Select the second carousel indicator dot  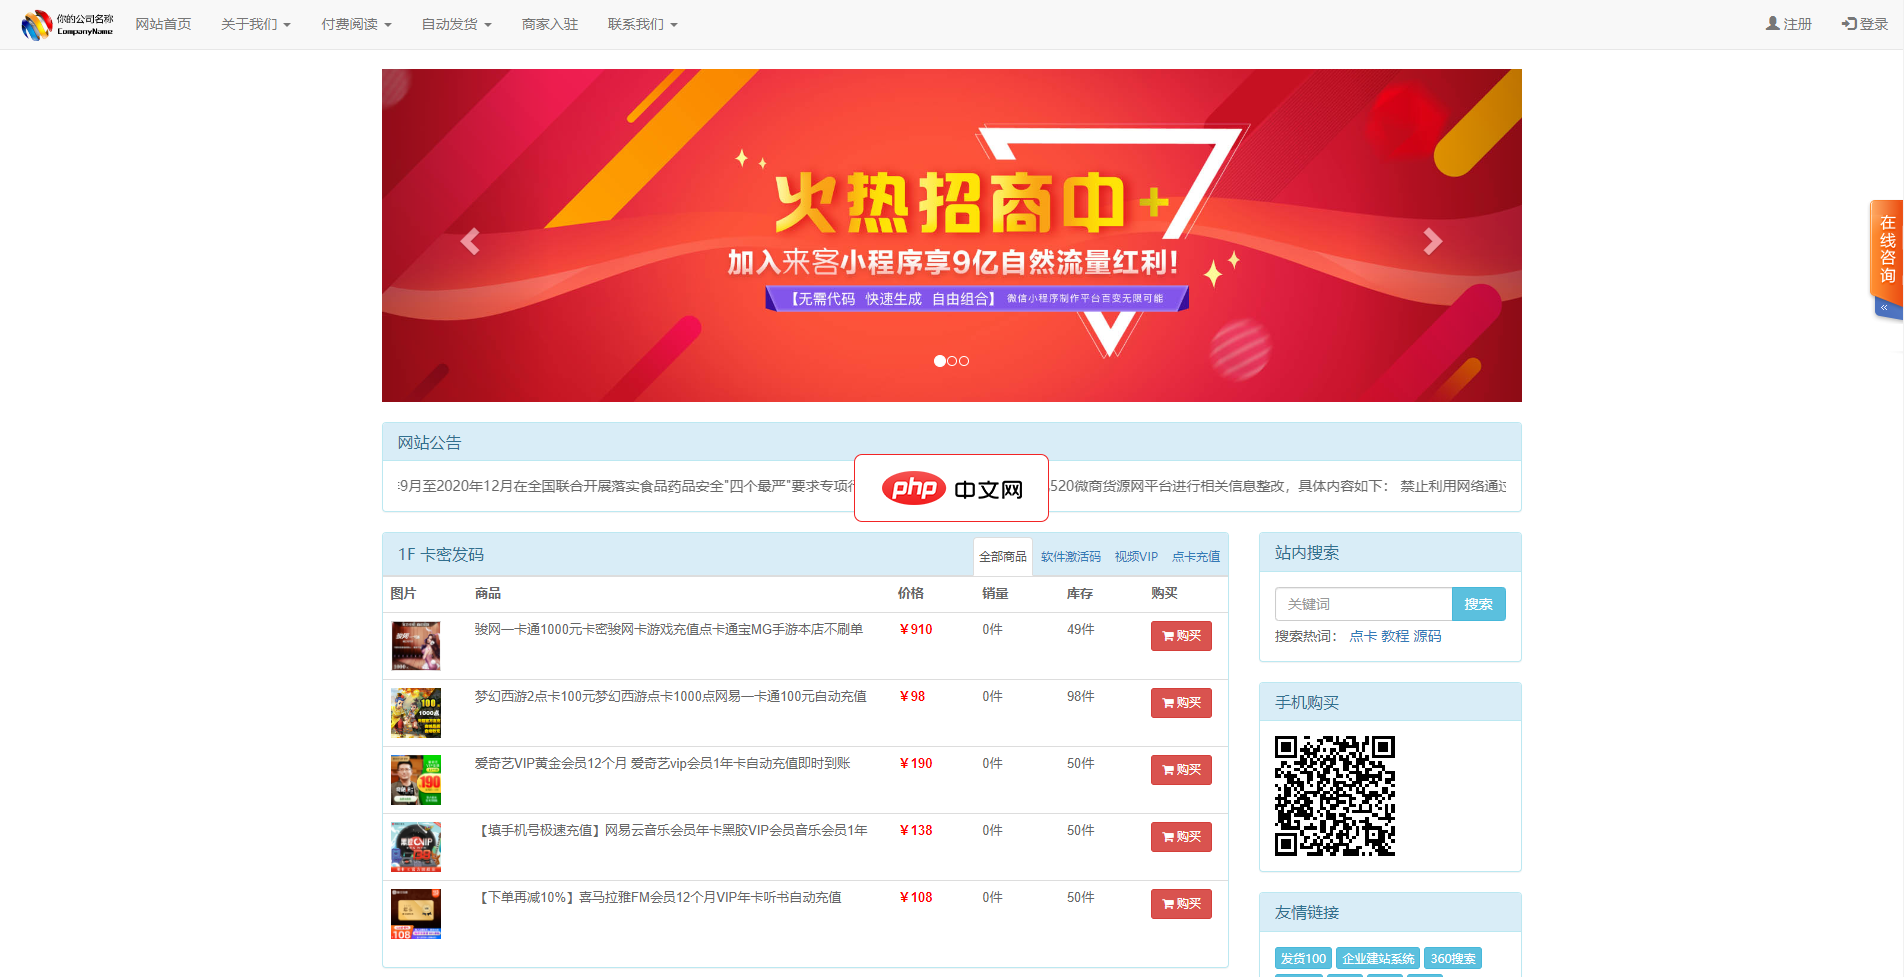(951, 361)
